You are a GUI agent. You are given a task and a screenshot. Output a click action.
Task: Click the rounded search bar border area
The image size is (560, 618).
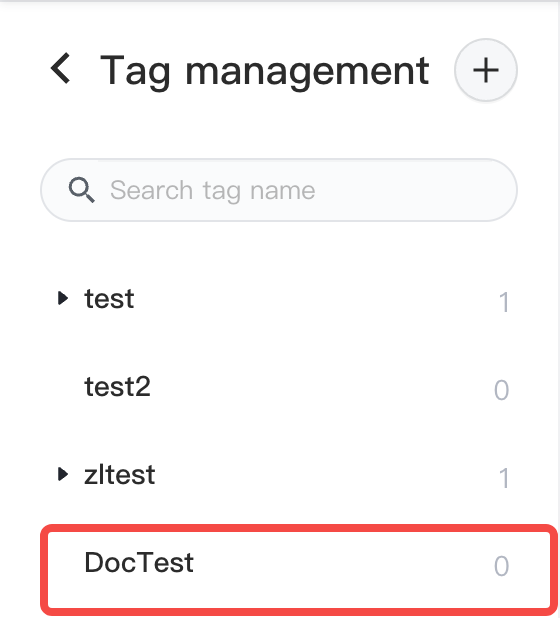(279, 190)
